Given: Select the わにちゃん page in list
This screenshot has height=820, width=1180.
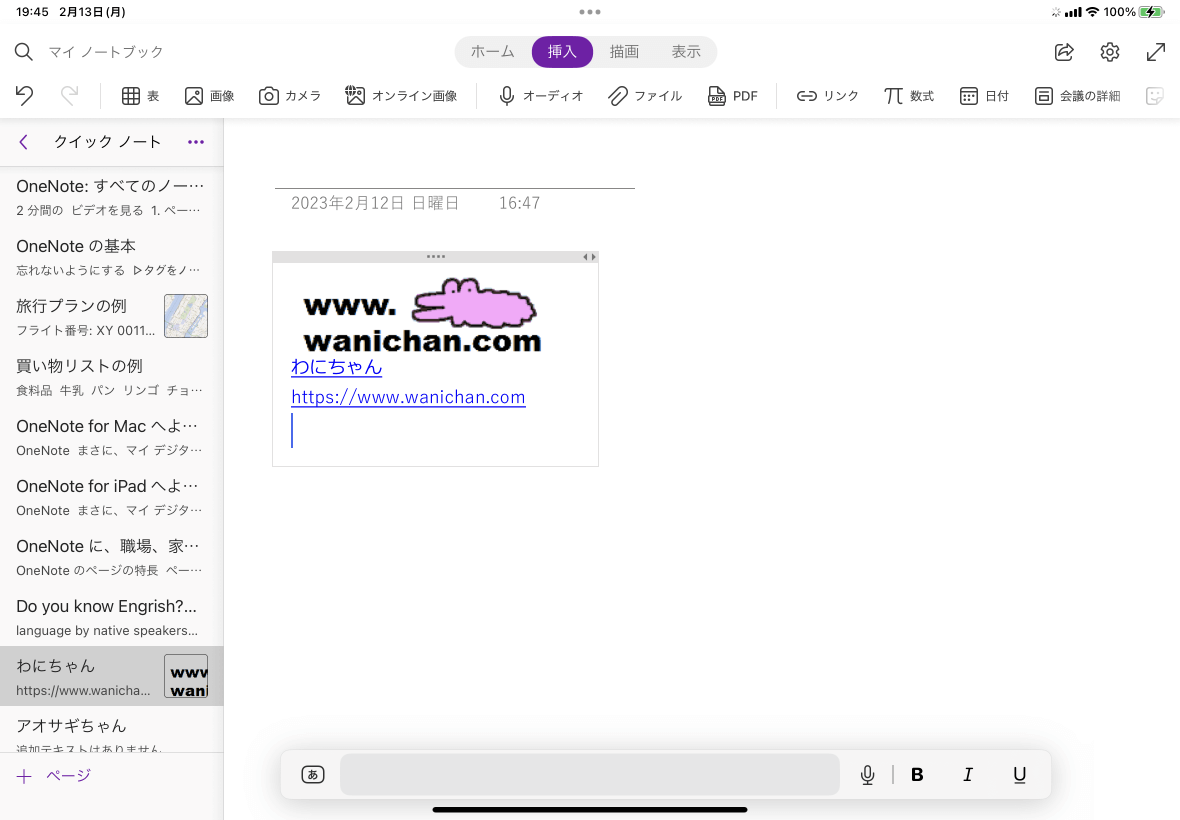Looking at the screenshot, I should coord(111,676).
